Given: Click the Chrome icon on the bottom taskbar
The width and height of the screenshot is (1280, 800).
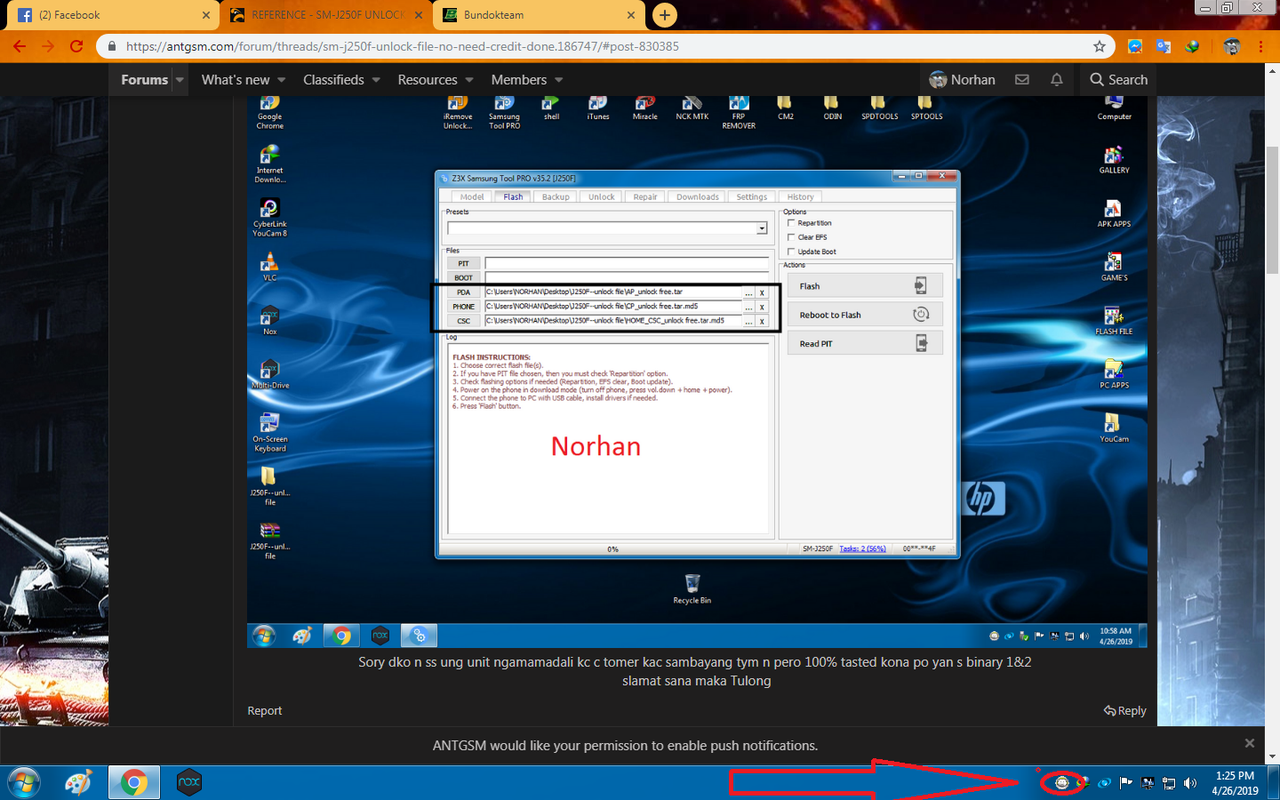Looking at the screenshot, I should (x=134, y=782).
